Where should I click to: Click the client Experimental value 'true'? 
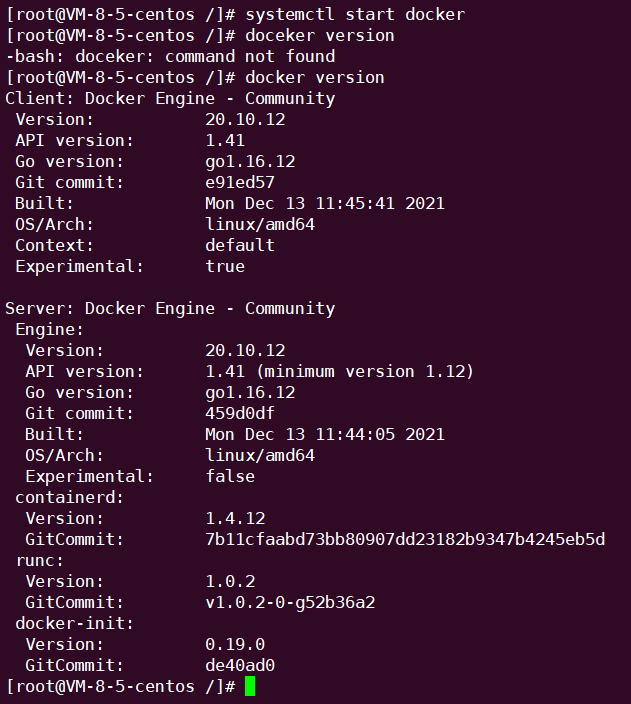[225, 266]
